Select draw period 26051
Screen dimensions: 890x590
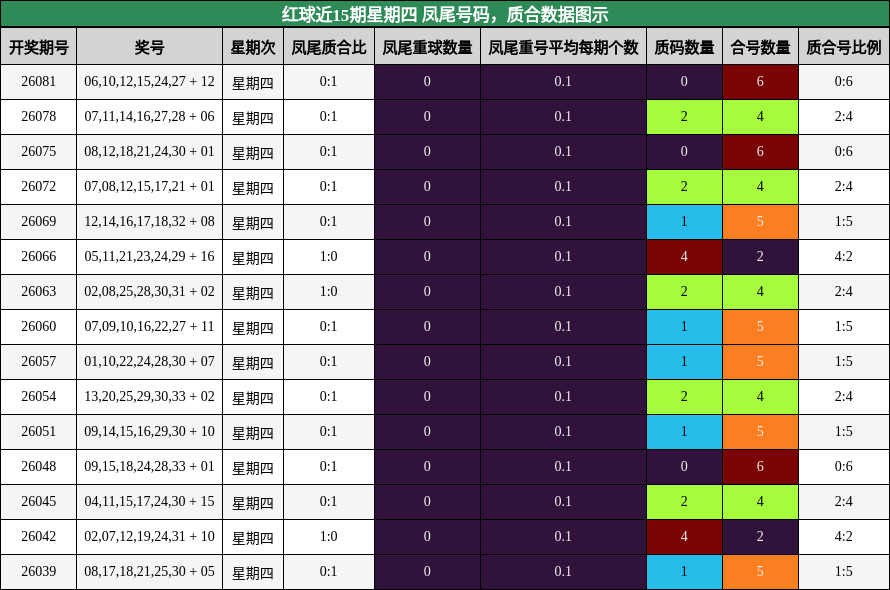39,432
